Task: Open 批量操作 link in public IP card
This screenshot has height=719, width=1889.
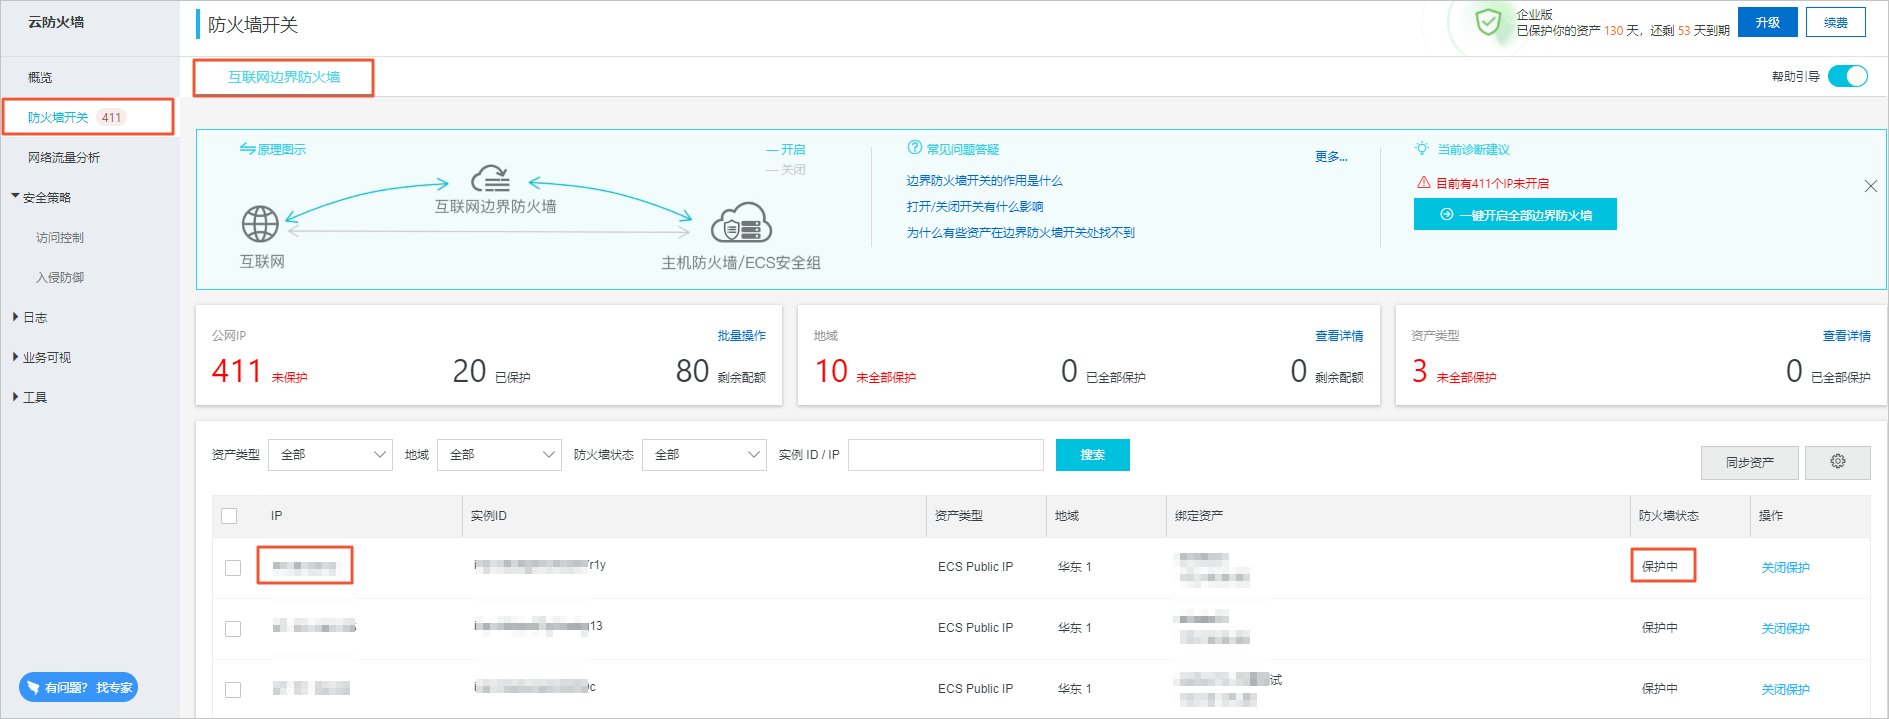Action: 742,335
